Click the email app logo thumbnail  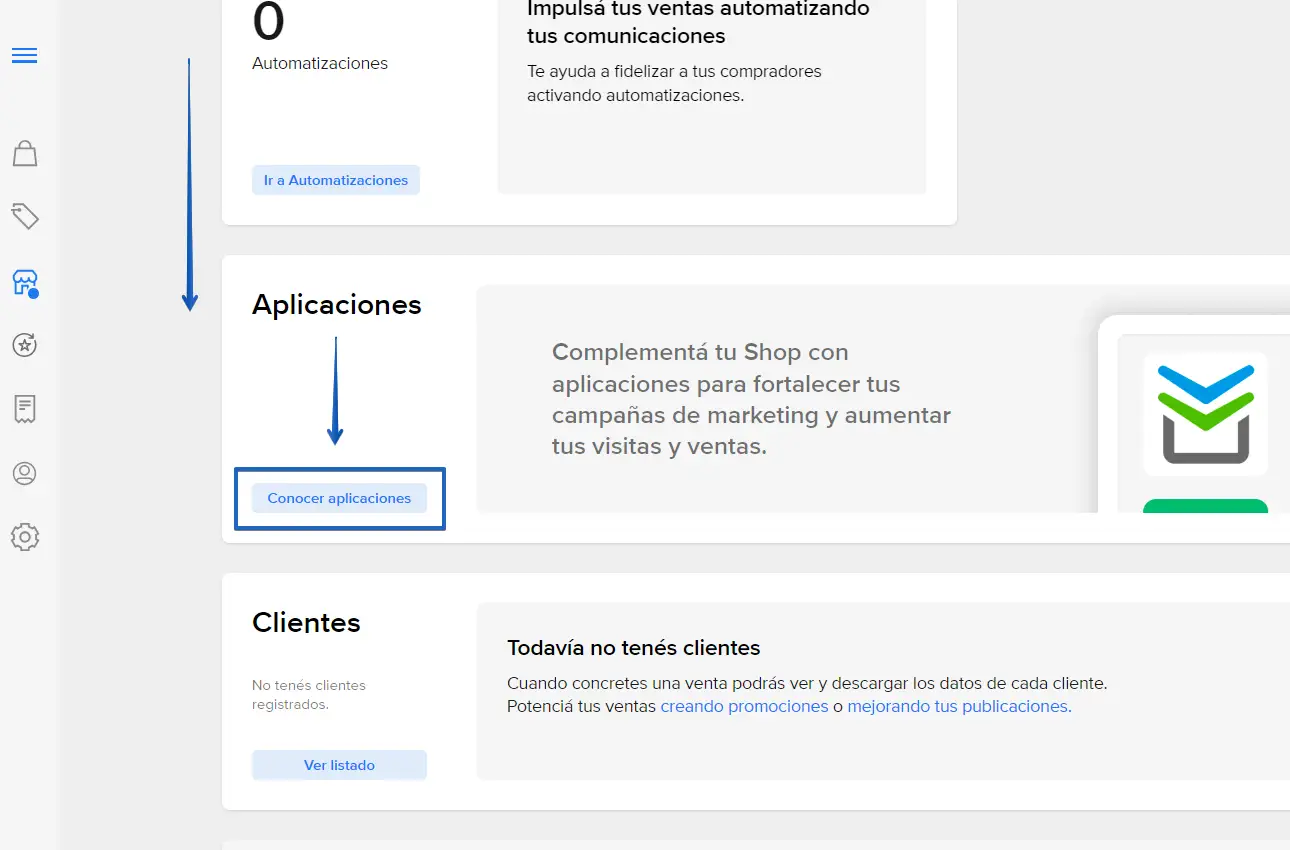pyautogui.click(x=1206, y=414)
